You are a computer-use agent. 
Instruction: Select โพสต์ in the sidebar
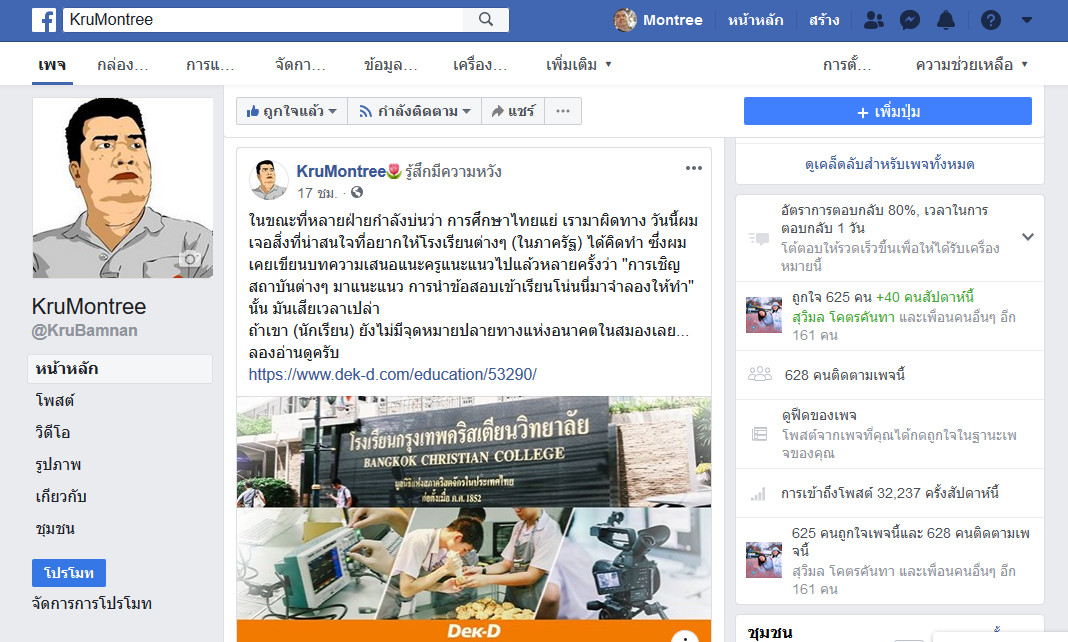[55, 400]
